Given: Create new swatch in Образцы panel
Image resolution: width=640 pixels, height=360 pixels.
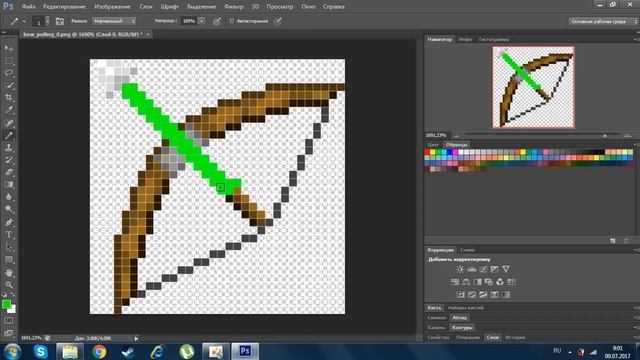Looking at the screenshot, I should tap(613, 241).
